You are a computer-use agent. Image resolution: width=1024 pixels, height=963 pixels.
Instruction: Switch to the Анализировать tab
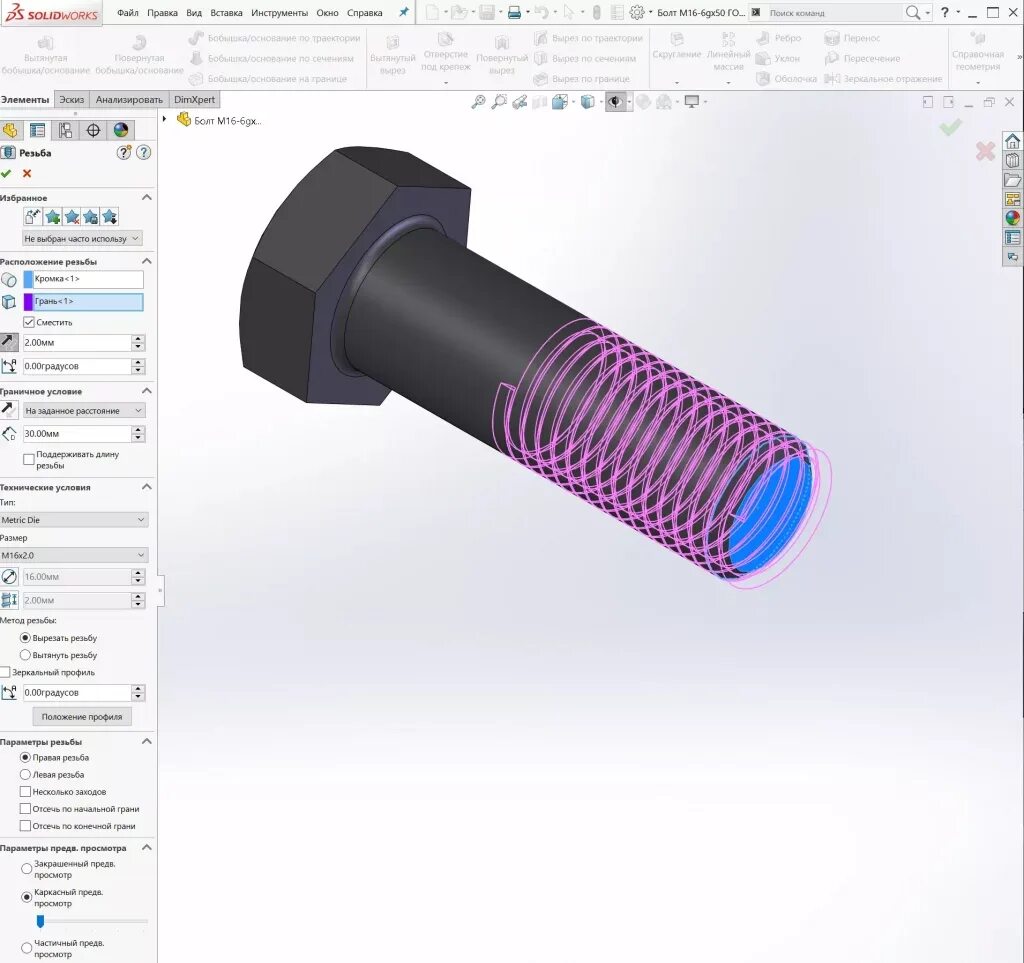[x=129, y=99]
